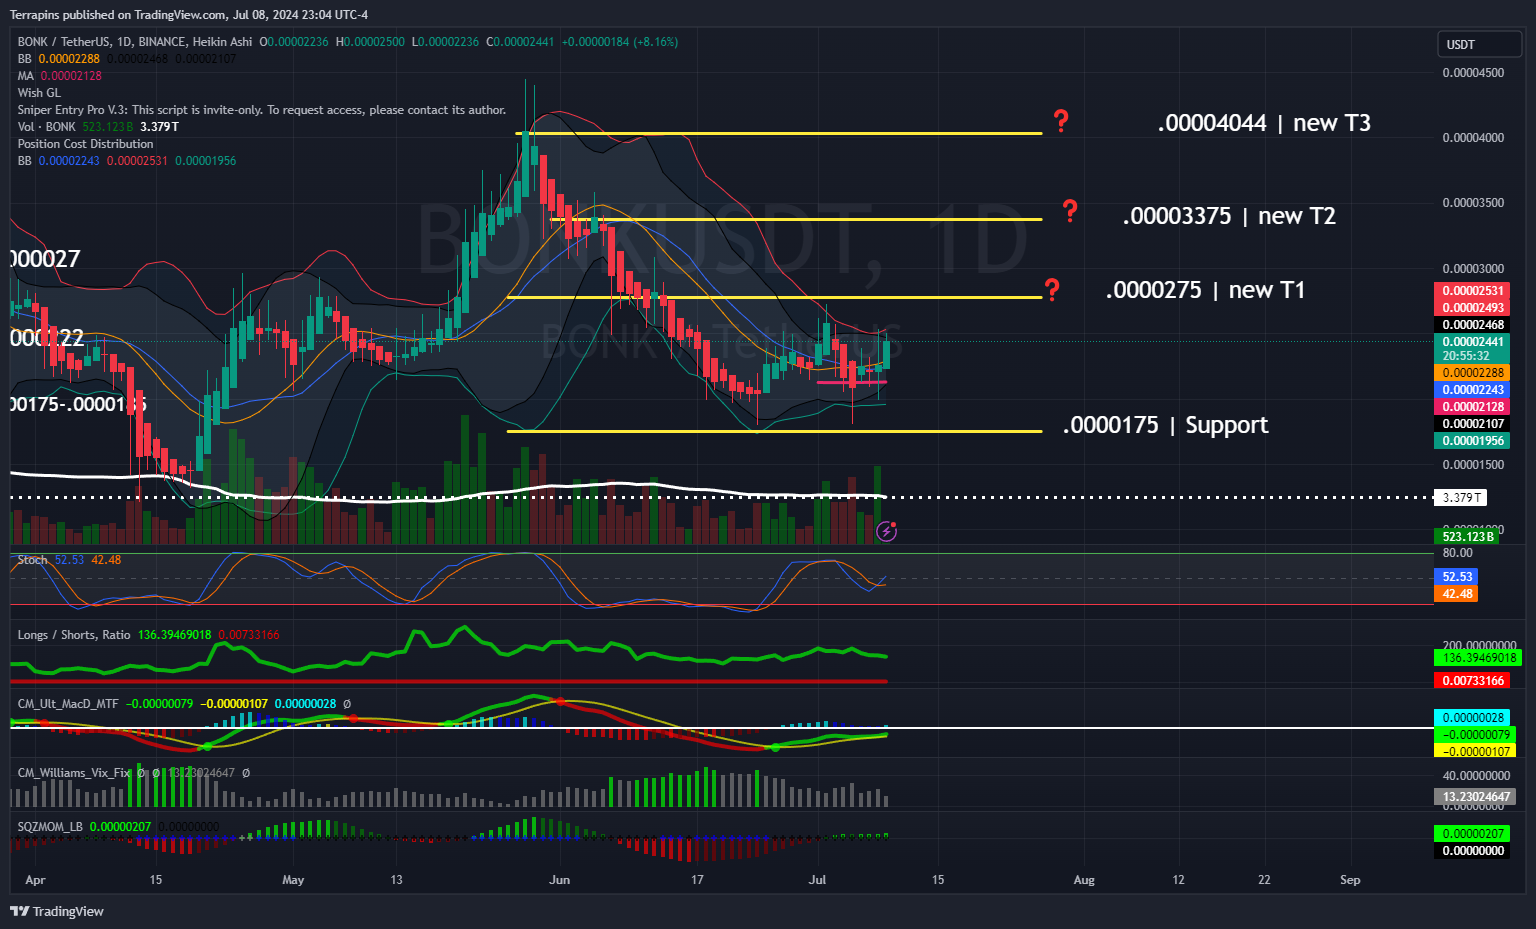Click the blue 52.53 Stoch value label
Image resolution: width=1536 pixels, height=929 pixels.
click(x=1457, y=577)
